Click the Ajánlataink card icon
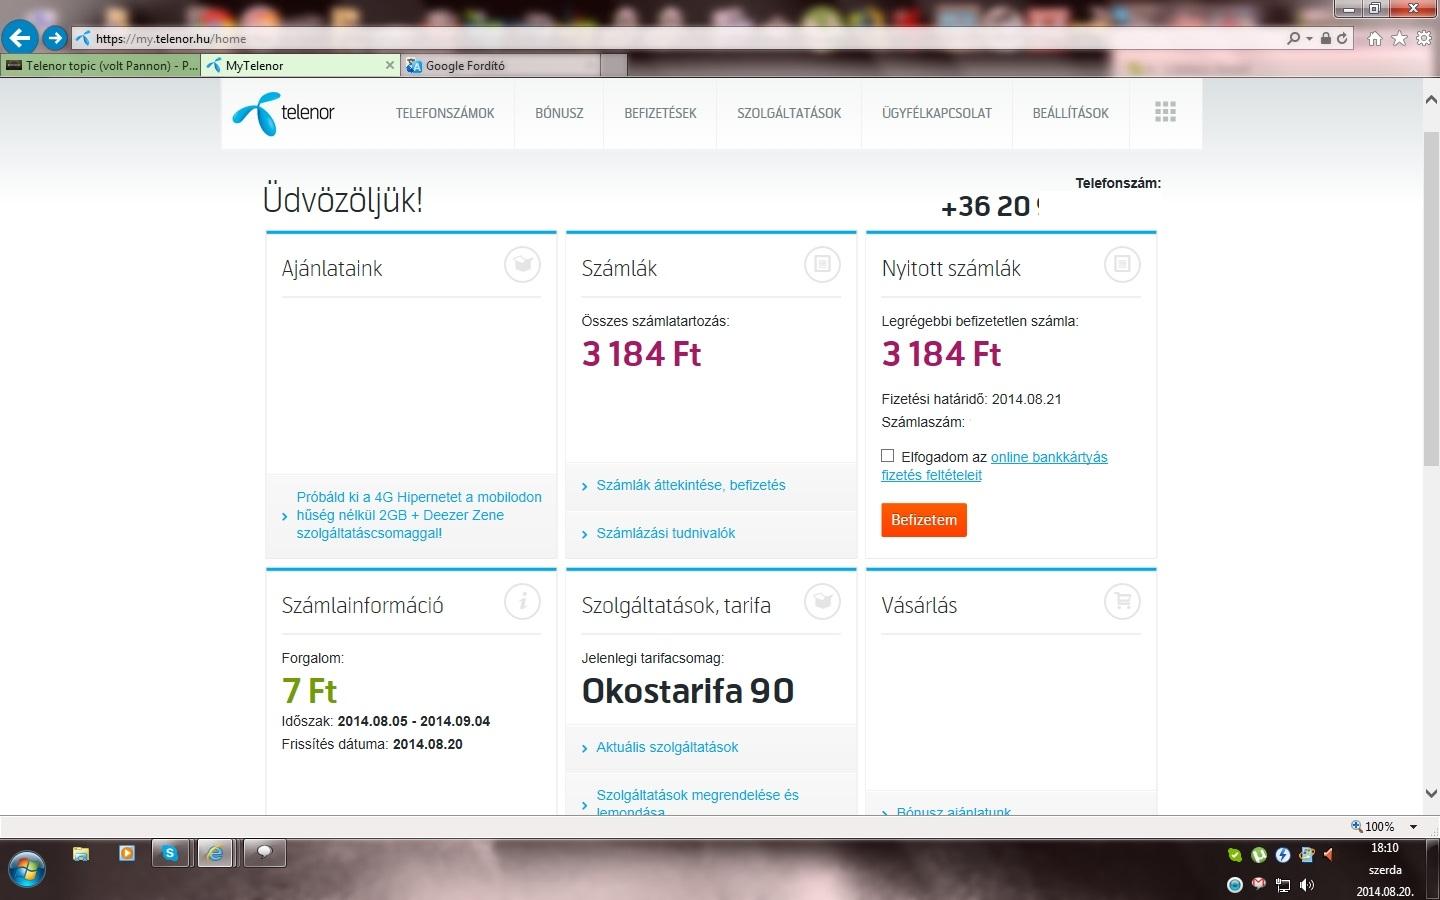 click(522, 264)
